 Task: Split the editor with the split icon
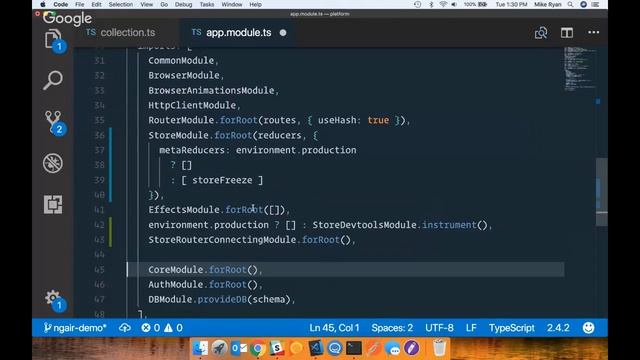pyautogui.click(x=567, y=33)
